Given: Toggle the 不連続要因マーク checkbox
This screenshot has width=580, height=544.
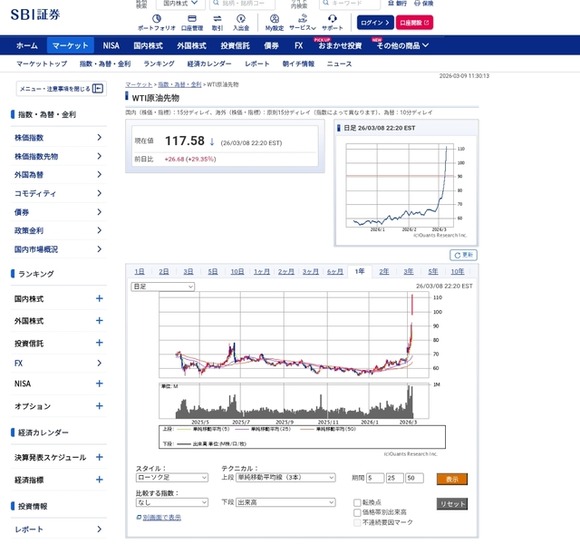Looking at the screenshot, I should coord(357,523).
